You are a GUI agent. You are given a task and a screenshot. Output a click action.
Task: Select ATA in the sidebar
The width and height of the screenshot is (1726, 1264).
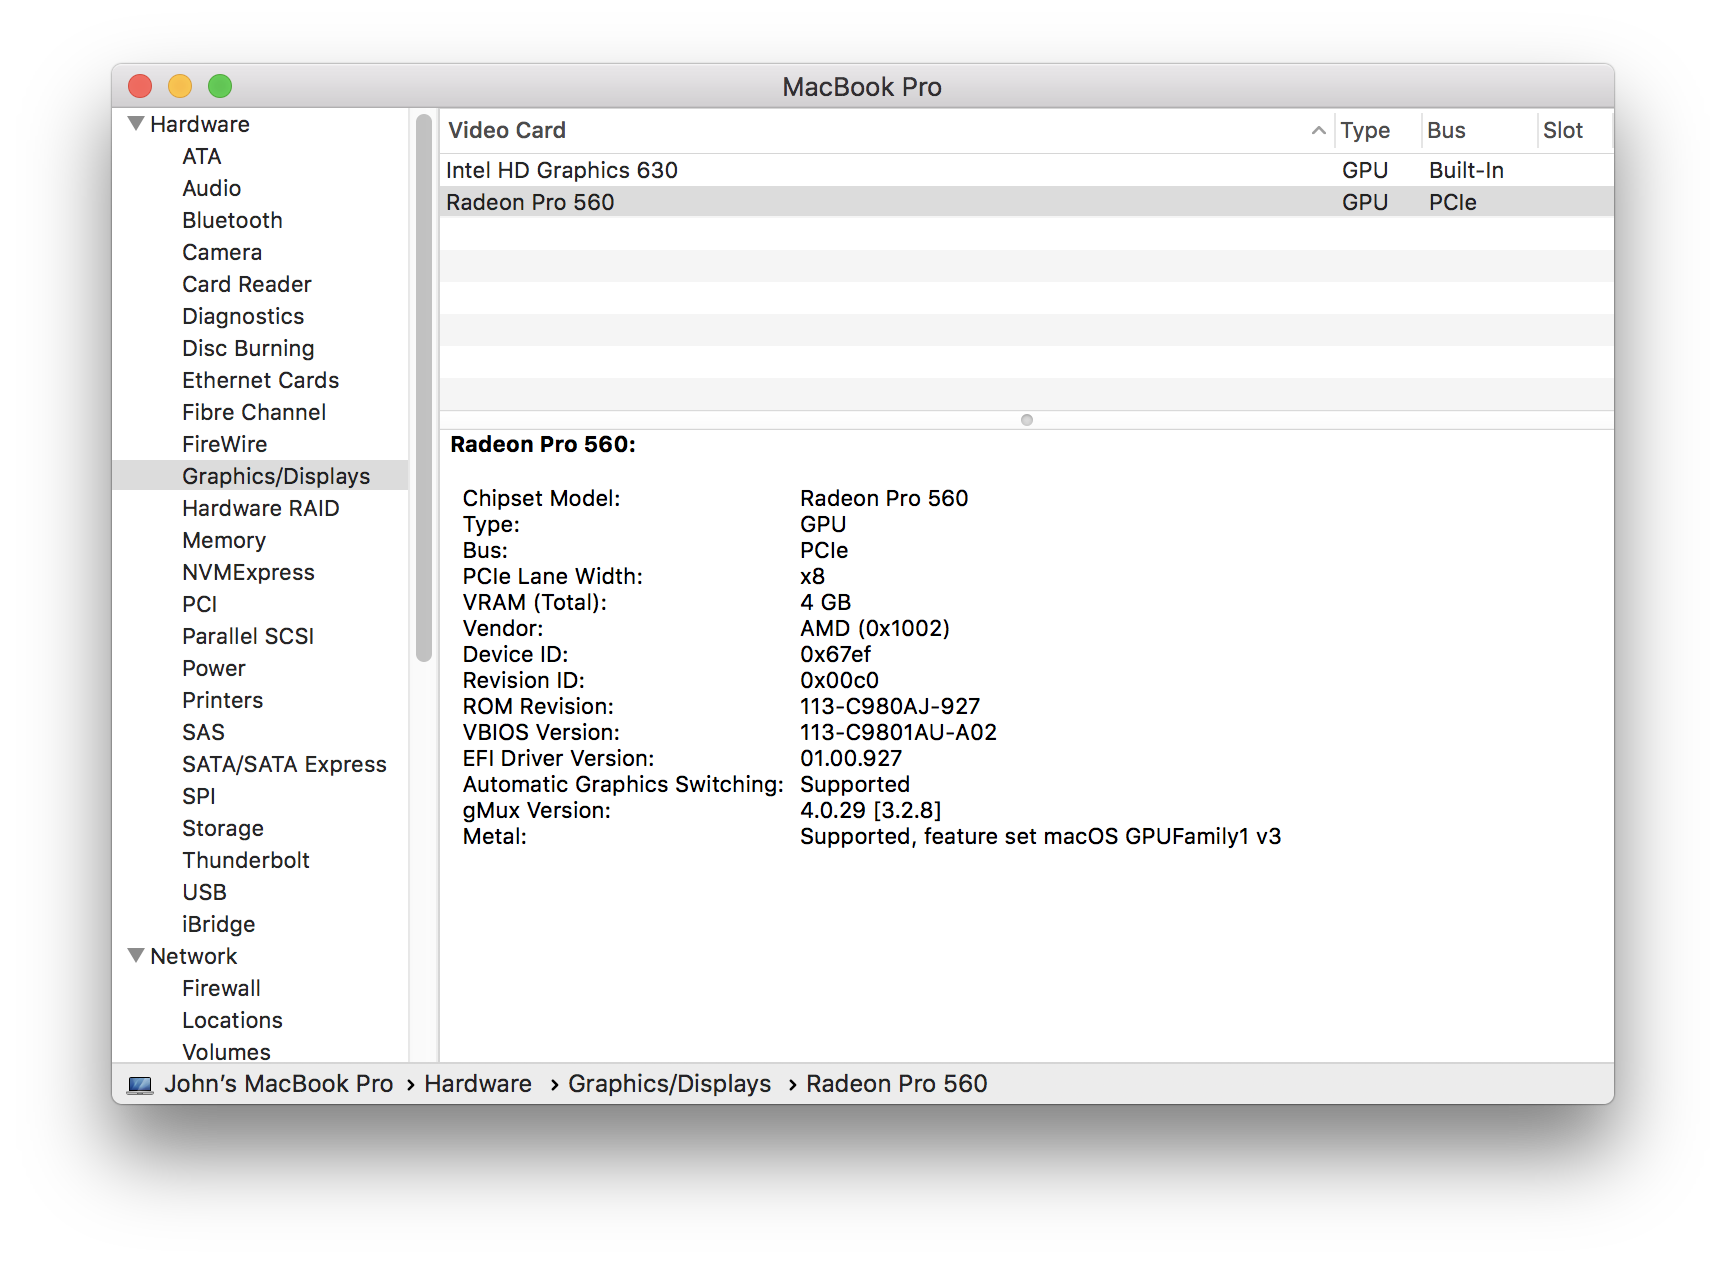click(x=202, y=156)
